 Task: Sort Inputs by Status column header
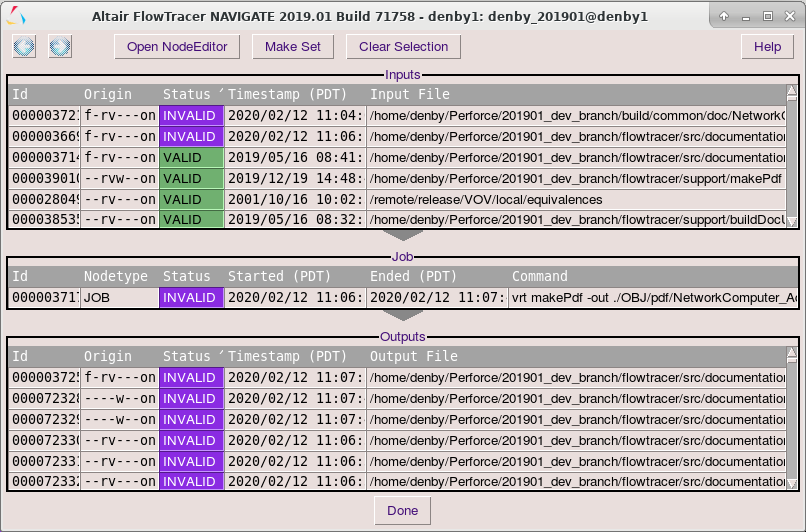pos(191,94)
